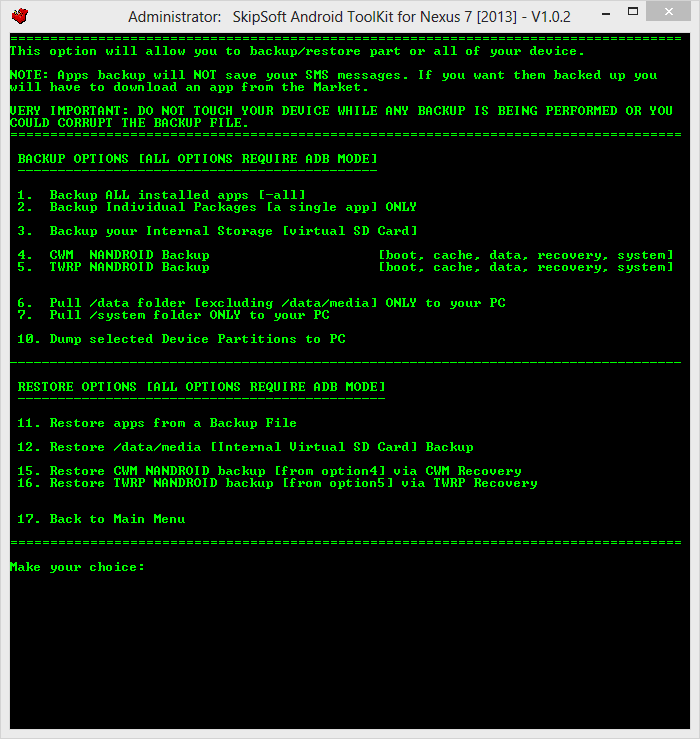The height and width of the screenshot is (739, 700).
Task: Click CWM NANDROID Backup option 4
Action: 114,255
